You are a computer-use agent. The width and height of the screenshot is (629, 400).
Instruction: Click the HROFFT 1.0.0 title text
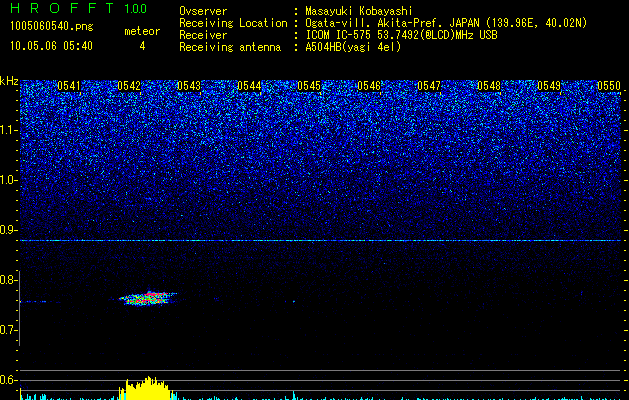click(x=78, y=8)
